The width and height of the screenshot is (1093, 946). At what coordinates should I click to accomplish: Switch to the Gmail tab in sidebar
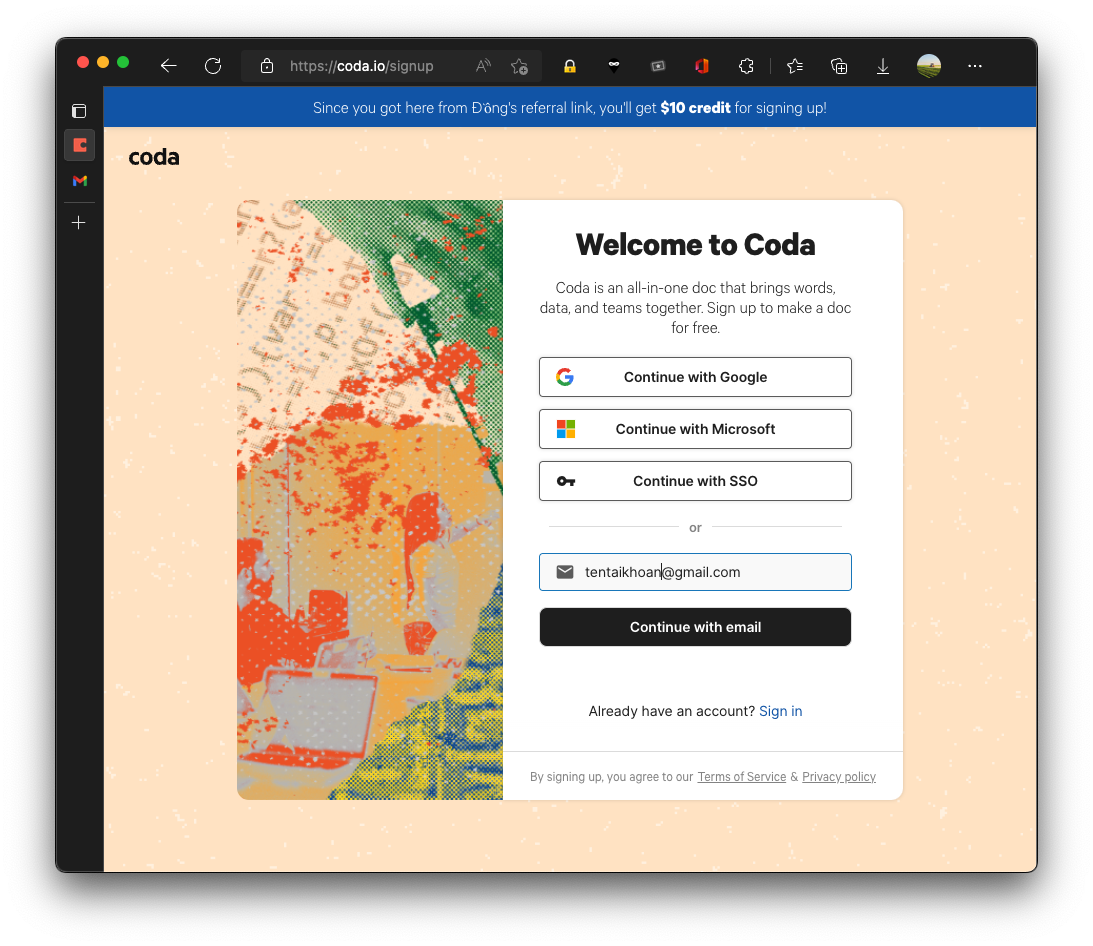click(79, 181)
